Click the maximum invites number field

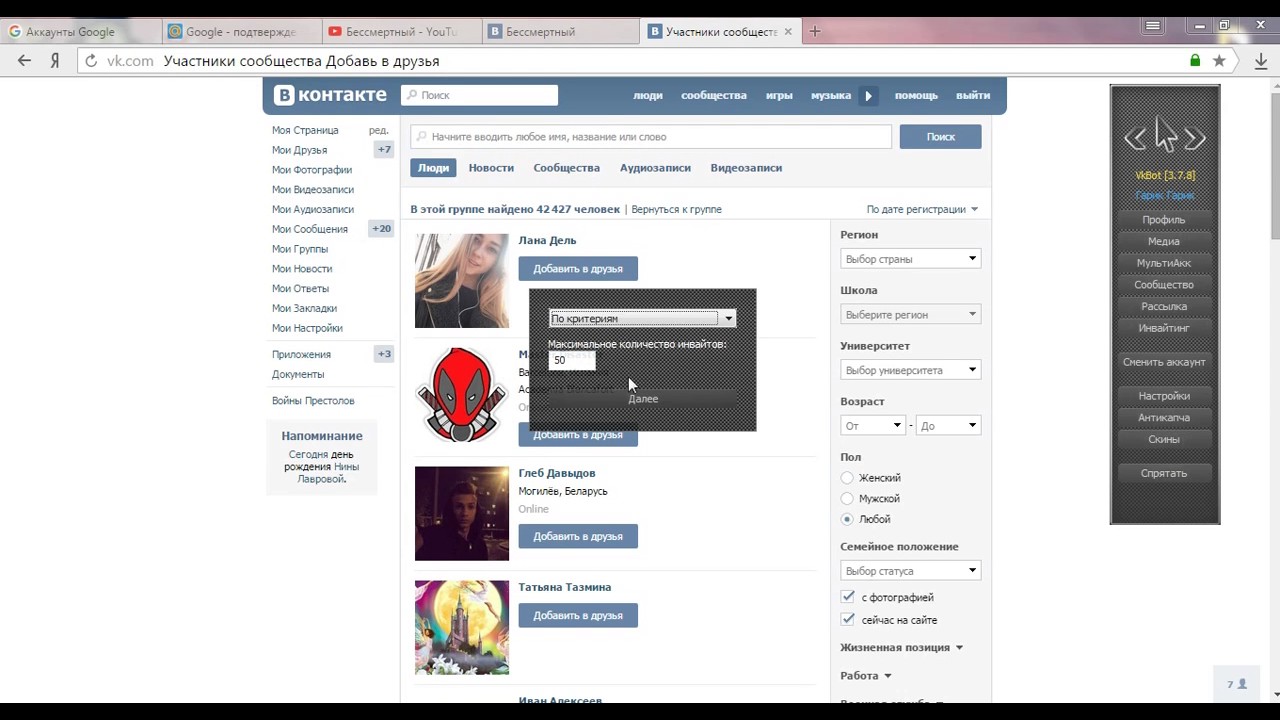pyautogui.click(x=572, y=360)
